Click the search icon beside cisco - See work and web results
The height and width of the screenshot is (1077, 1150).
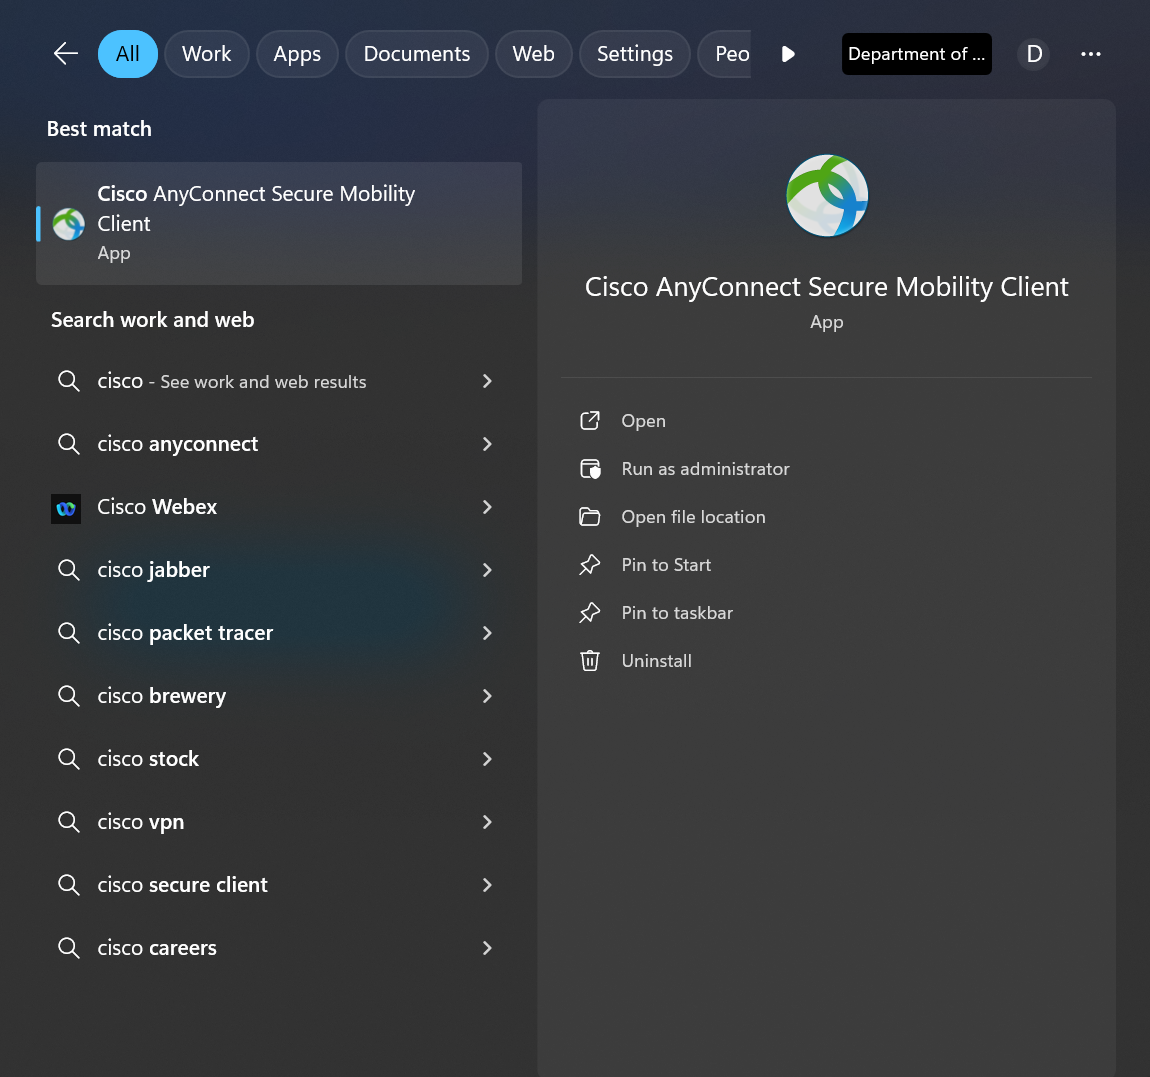pos(68,381)
